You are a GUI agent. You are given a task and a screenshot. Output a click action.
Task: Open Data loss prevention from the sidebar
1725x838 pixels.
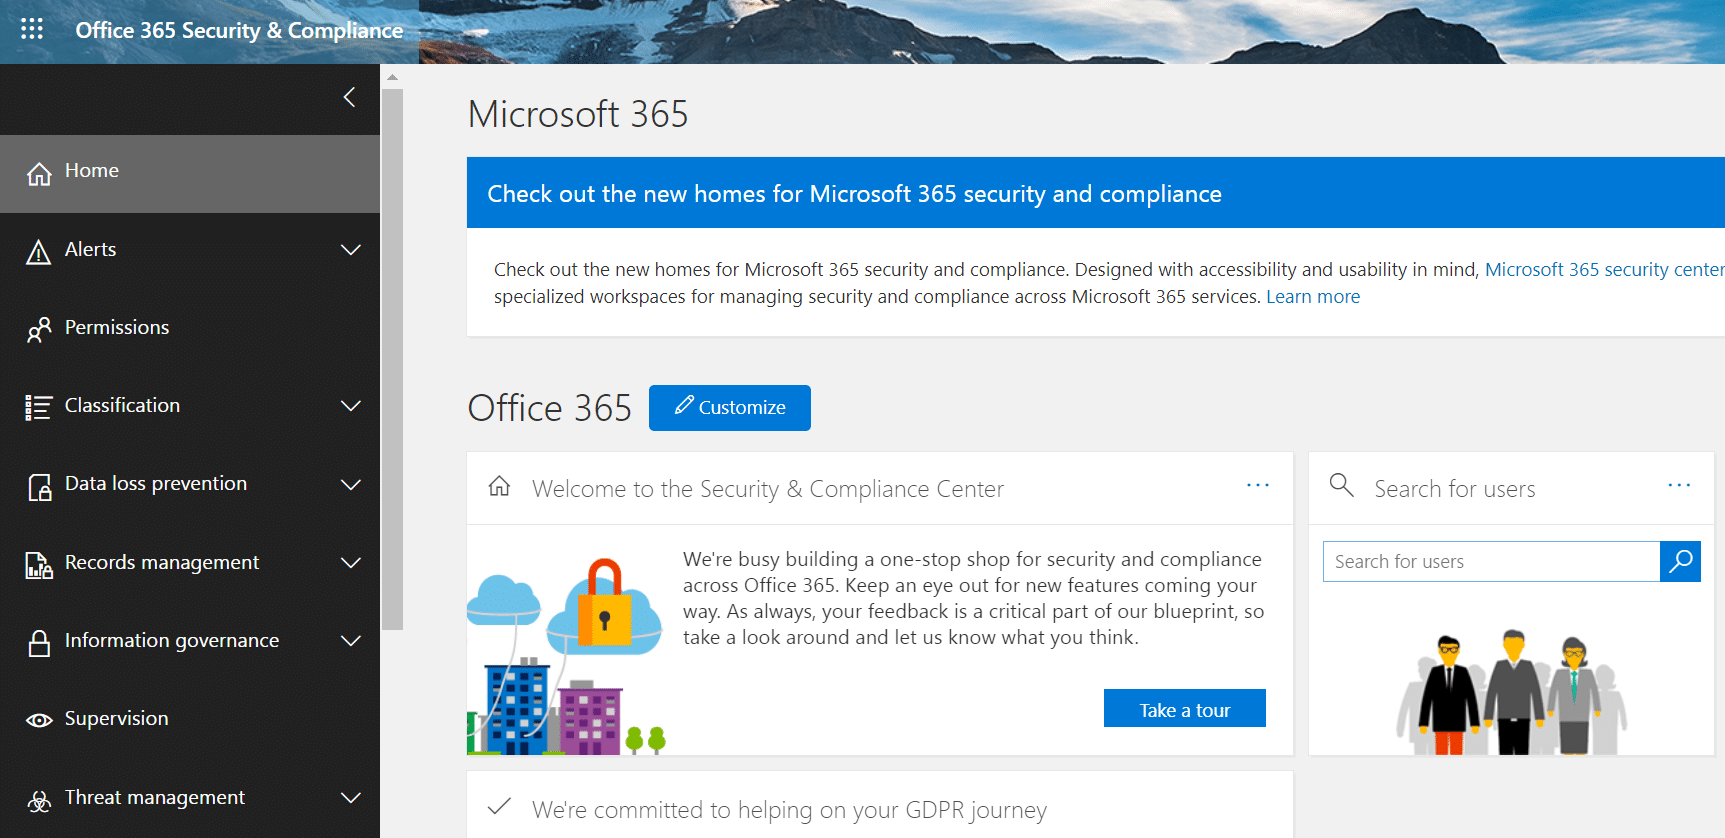click(x=155, y=483)
